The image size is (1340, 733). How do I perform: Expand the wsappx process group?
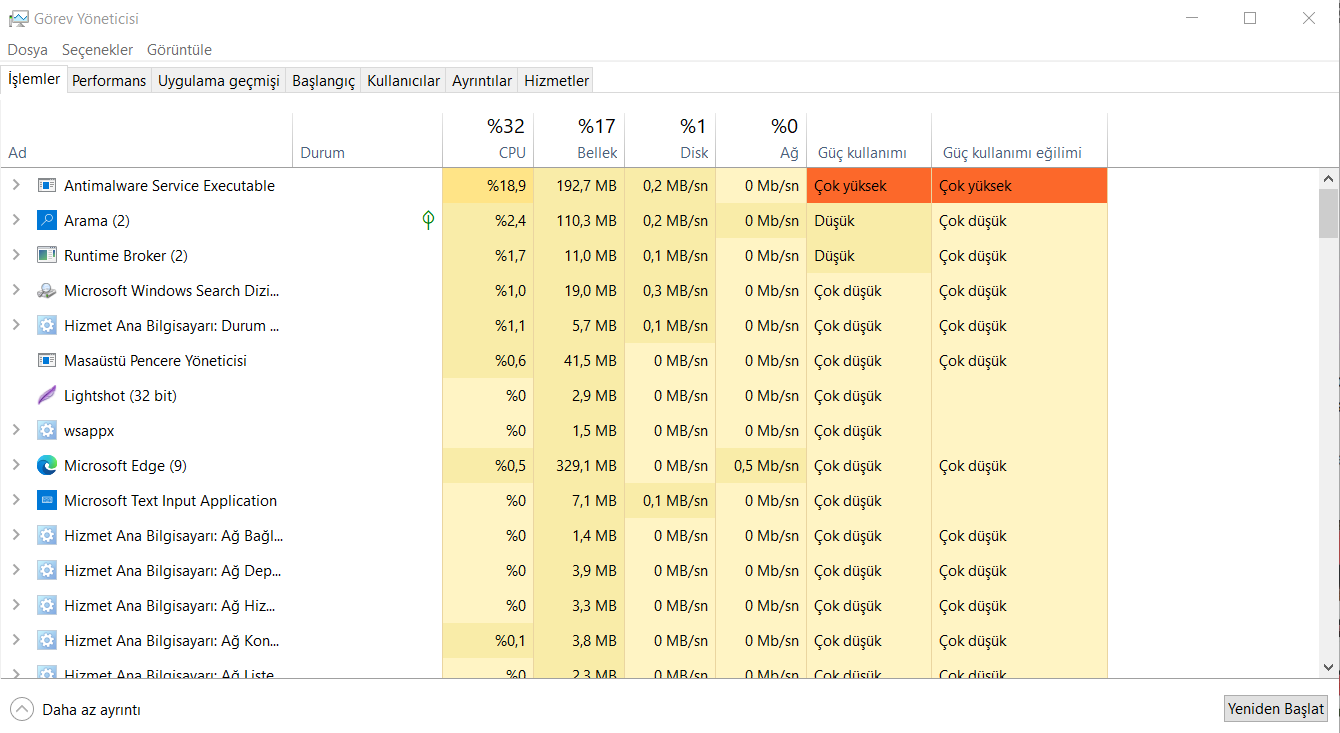(x=16, y=430)
